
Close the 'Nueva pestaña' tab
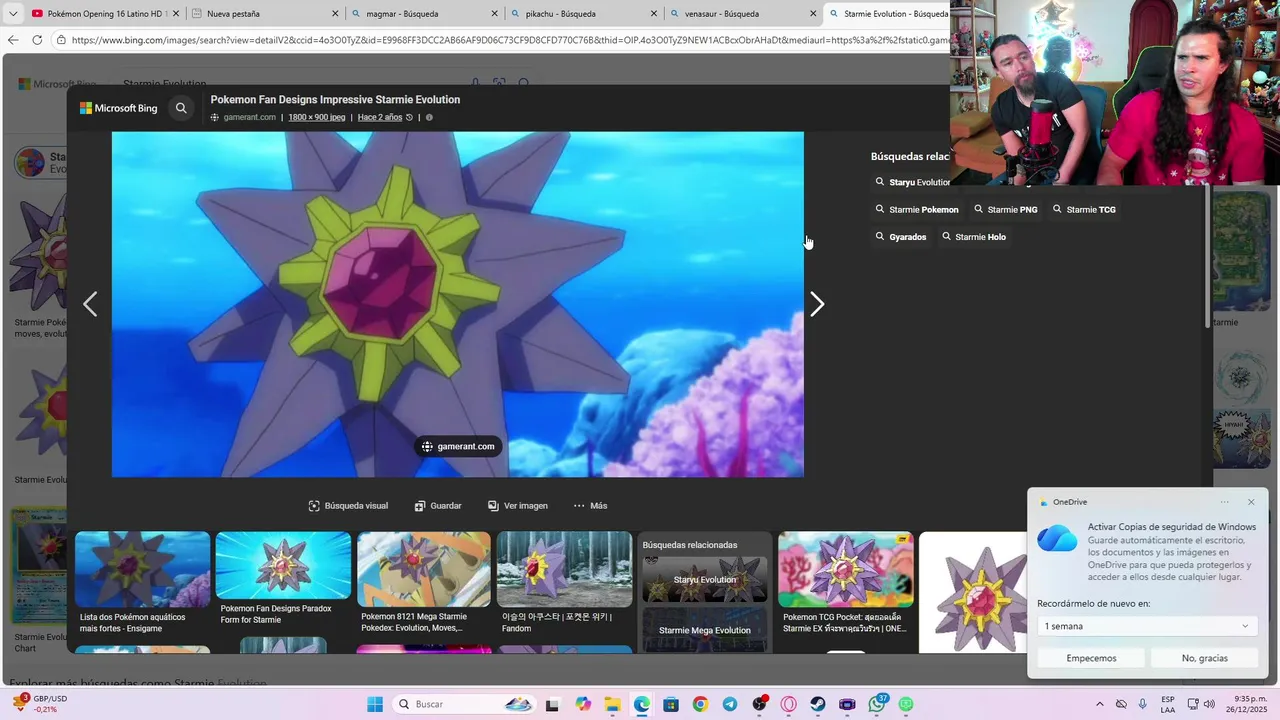tap(335, 14)
